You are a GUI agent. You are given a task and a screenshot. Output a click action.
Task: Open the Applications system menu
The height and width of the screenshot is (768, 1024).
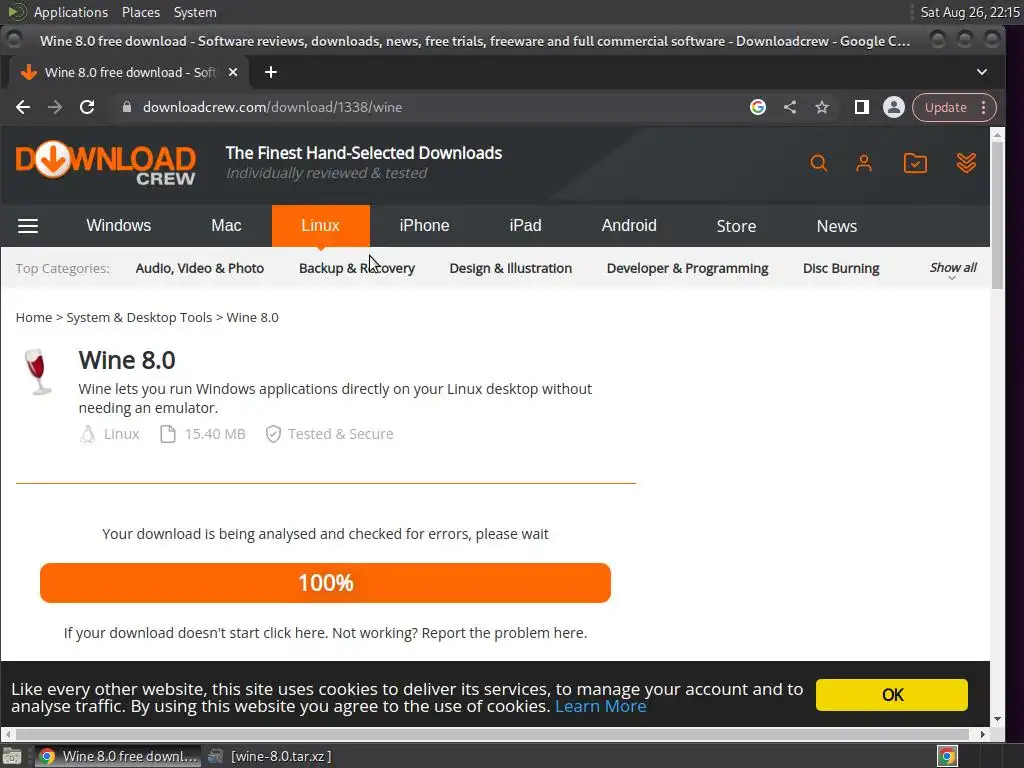coord(71,12)
